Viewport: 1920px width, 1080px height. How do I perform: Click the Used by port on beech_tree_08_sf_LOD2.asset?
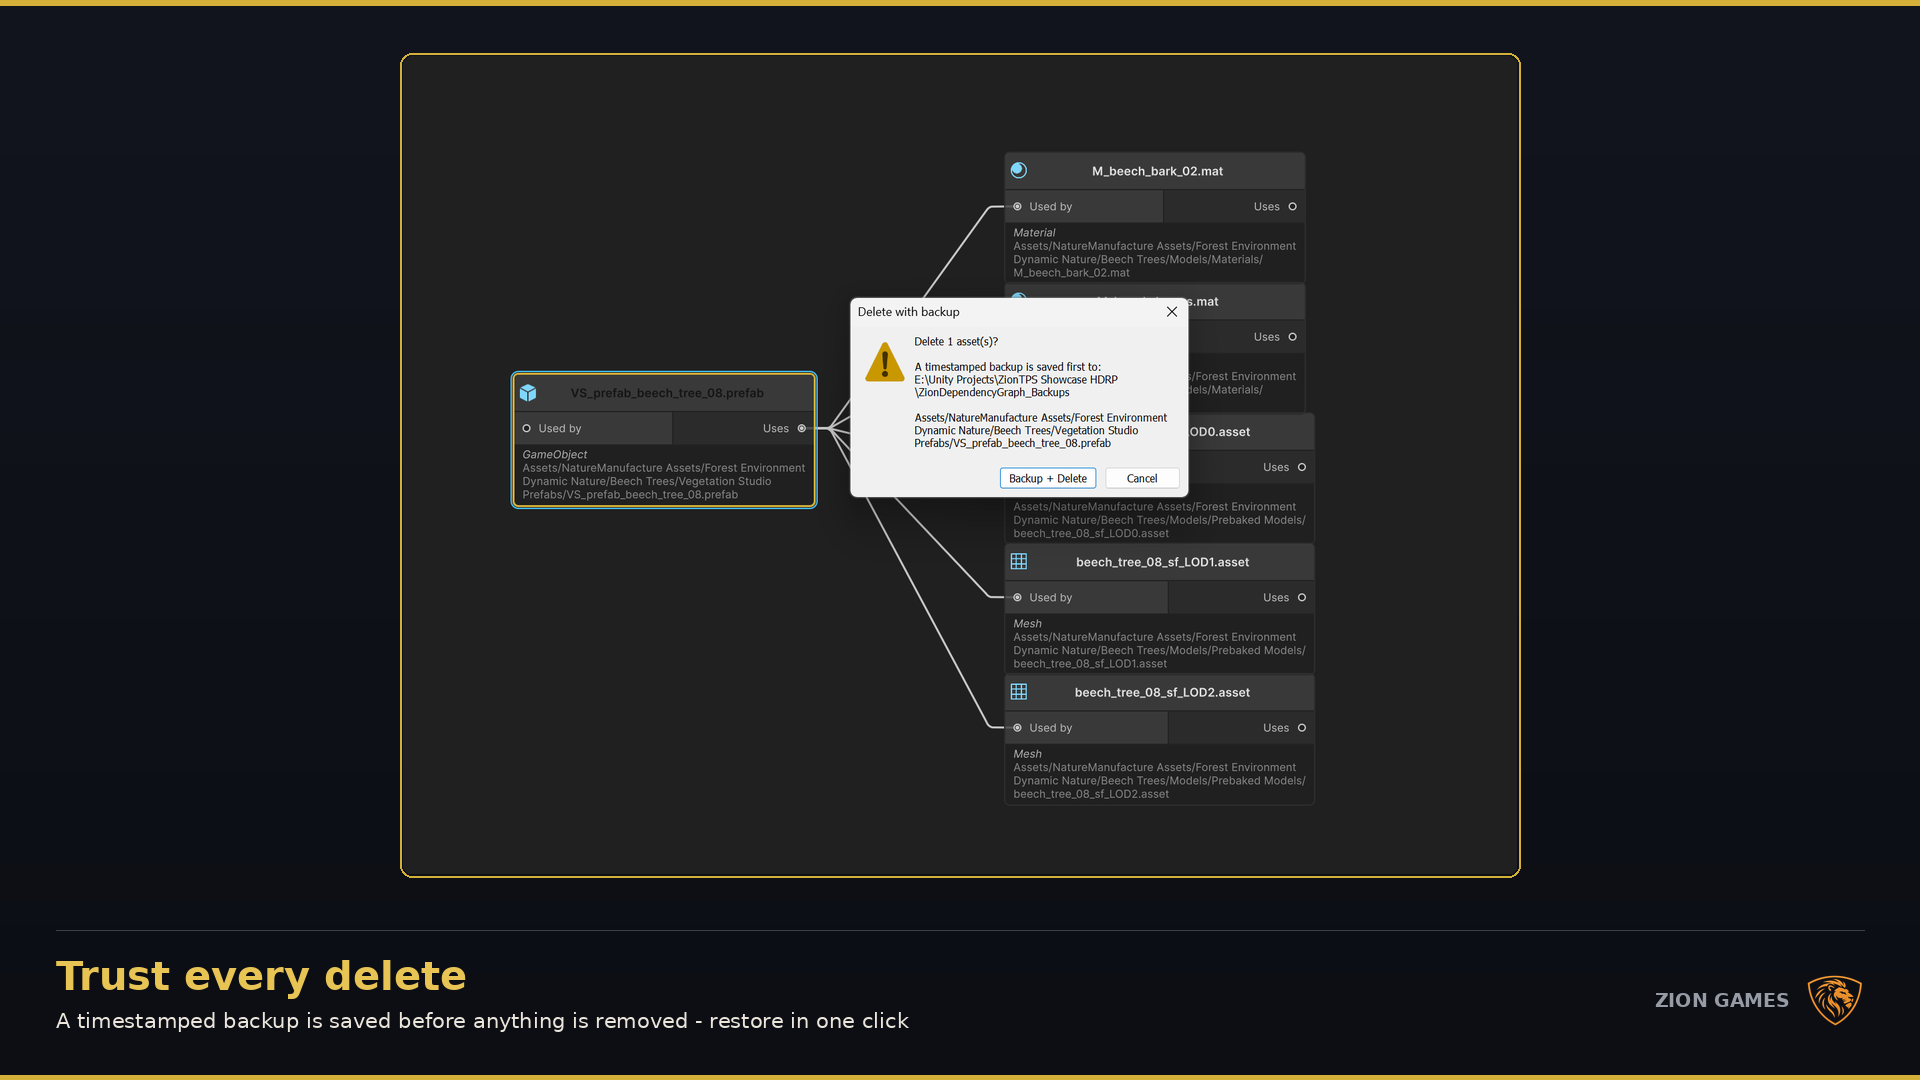point(1017,728)
